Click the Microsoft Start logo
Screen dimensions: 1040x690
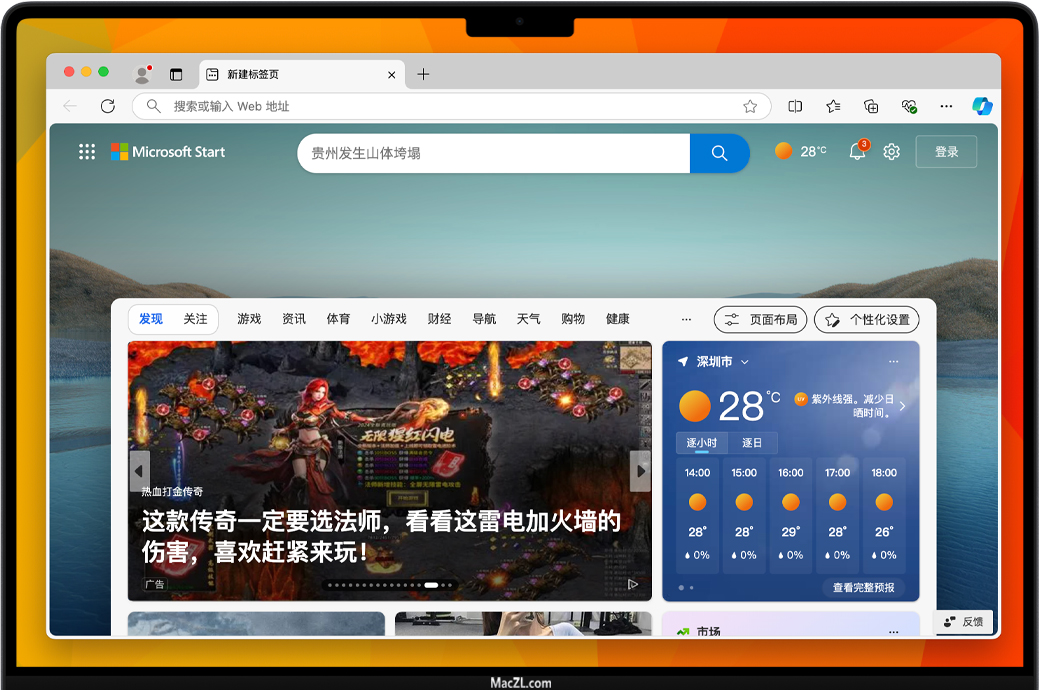168,152
